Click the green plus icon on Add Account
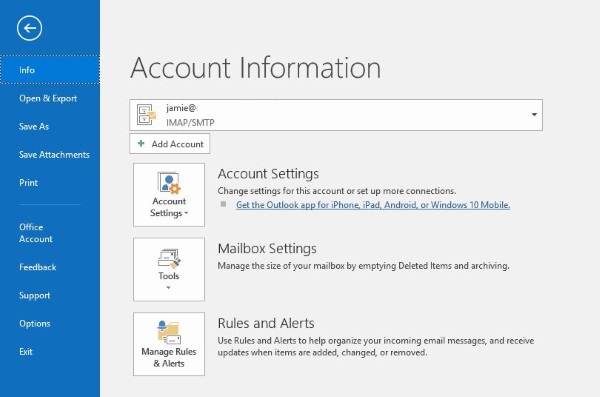The image size is (600, 397). [x=141, y=144]
